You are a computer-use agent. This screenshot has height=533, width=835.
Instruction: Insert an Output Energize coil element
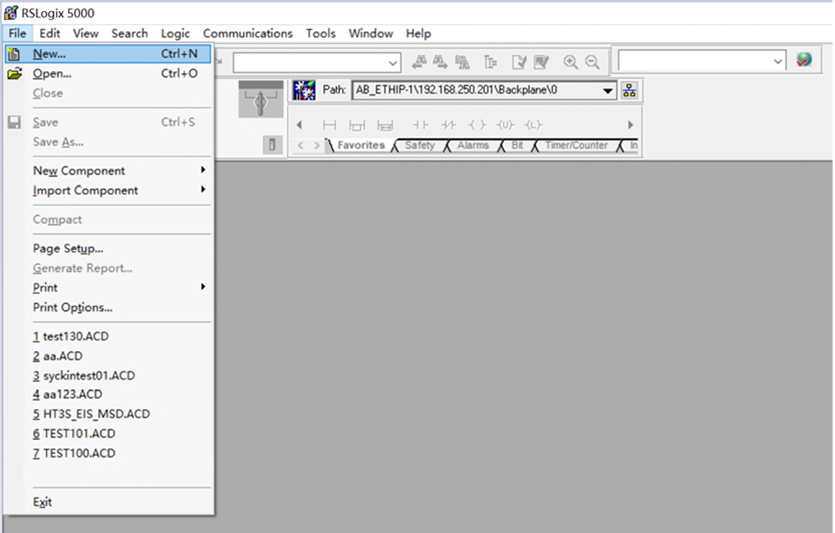pyautogui.click(x=477, y=125)
